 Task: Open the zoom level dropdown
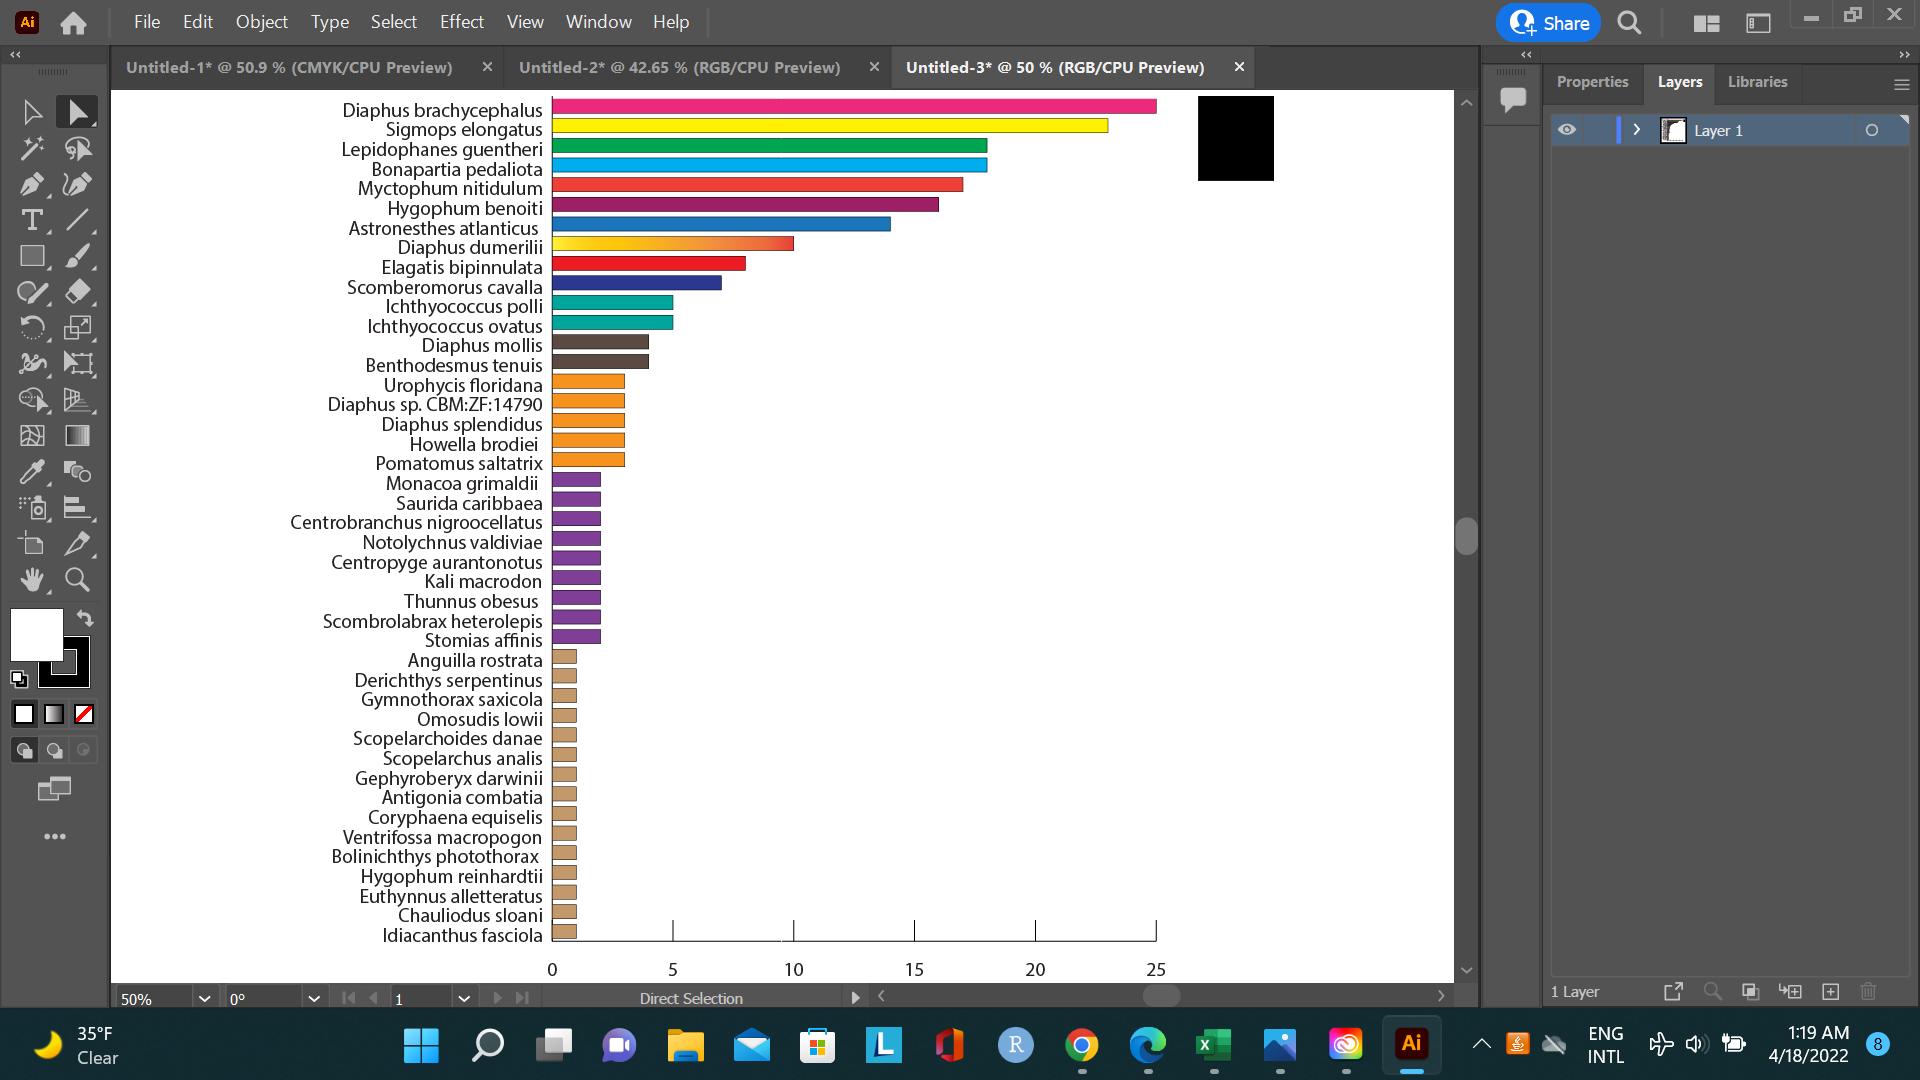(x=205, y=998)
